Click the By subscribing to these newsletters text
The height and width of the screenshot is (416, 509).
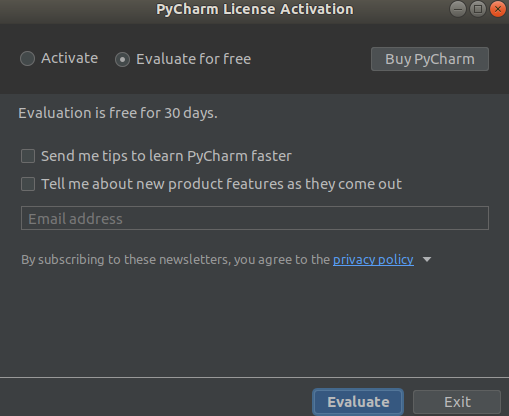(176, 260)
